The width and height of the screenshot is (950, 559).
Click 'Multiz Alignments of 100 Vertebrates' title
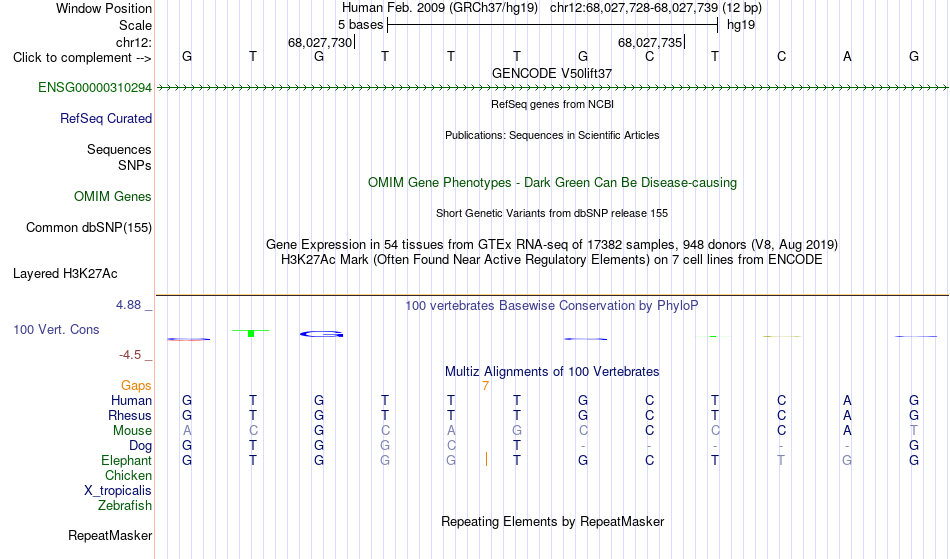552,372
